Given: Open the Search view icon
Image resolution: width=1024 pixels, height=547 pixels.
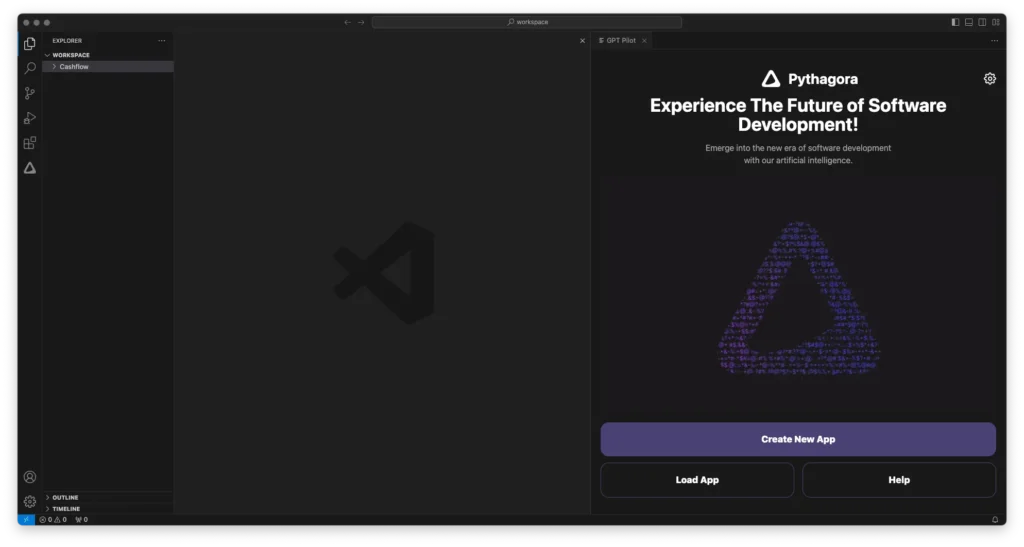Looking at the screenshot, I should tap(30, 68).
